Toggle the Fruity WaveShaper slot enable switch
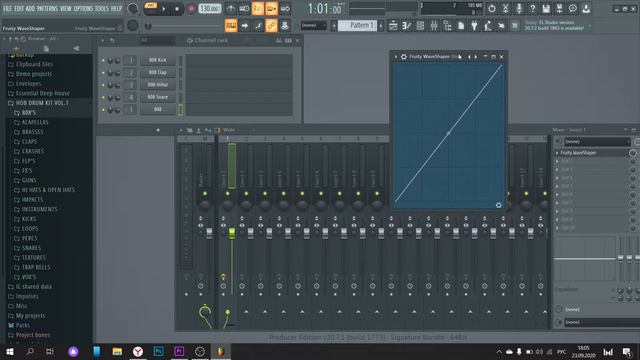The height and width of the screenshot is (360, 640). pyautogui.click(x=633, y=153)
